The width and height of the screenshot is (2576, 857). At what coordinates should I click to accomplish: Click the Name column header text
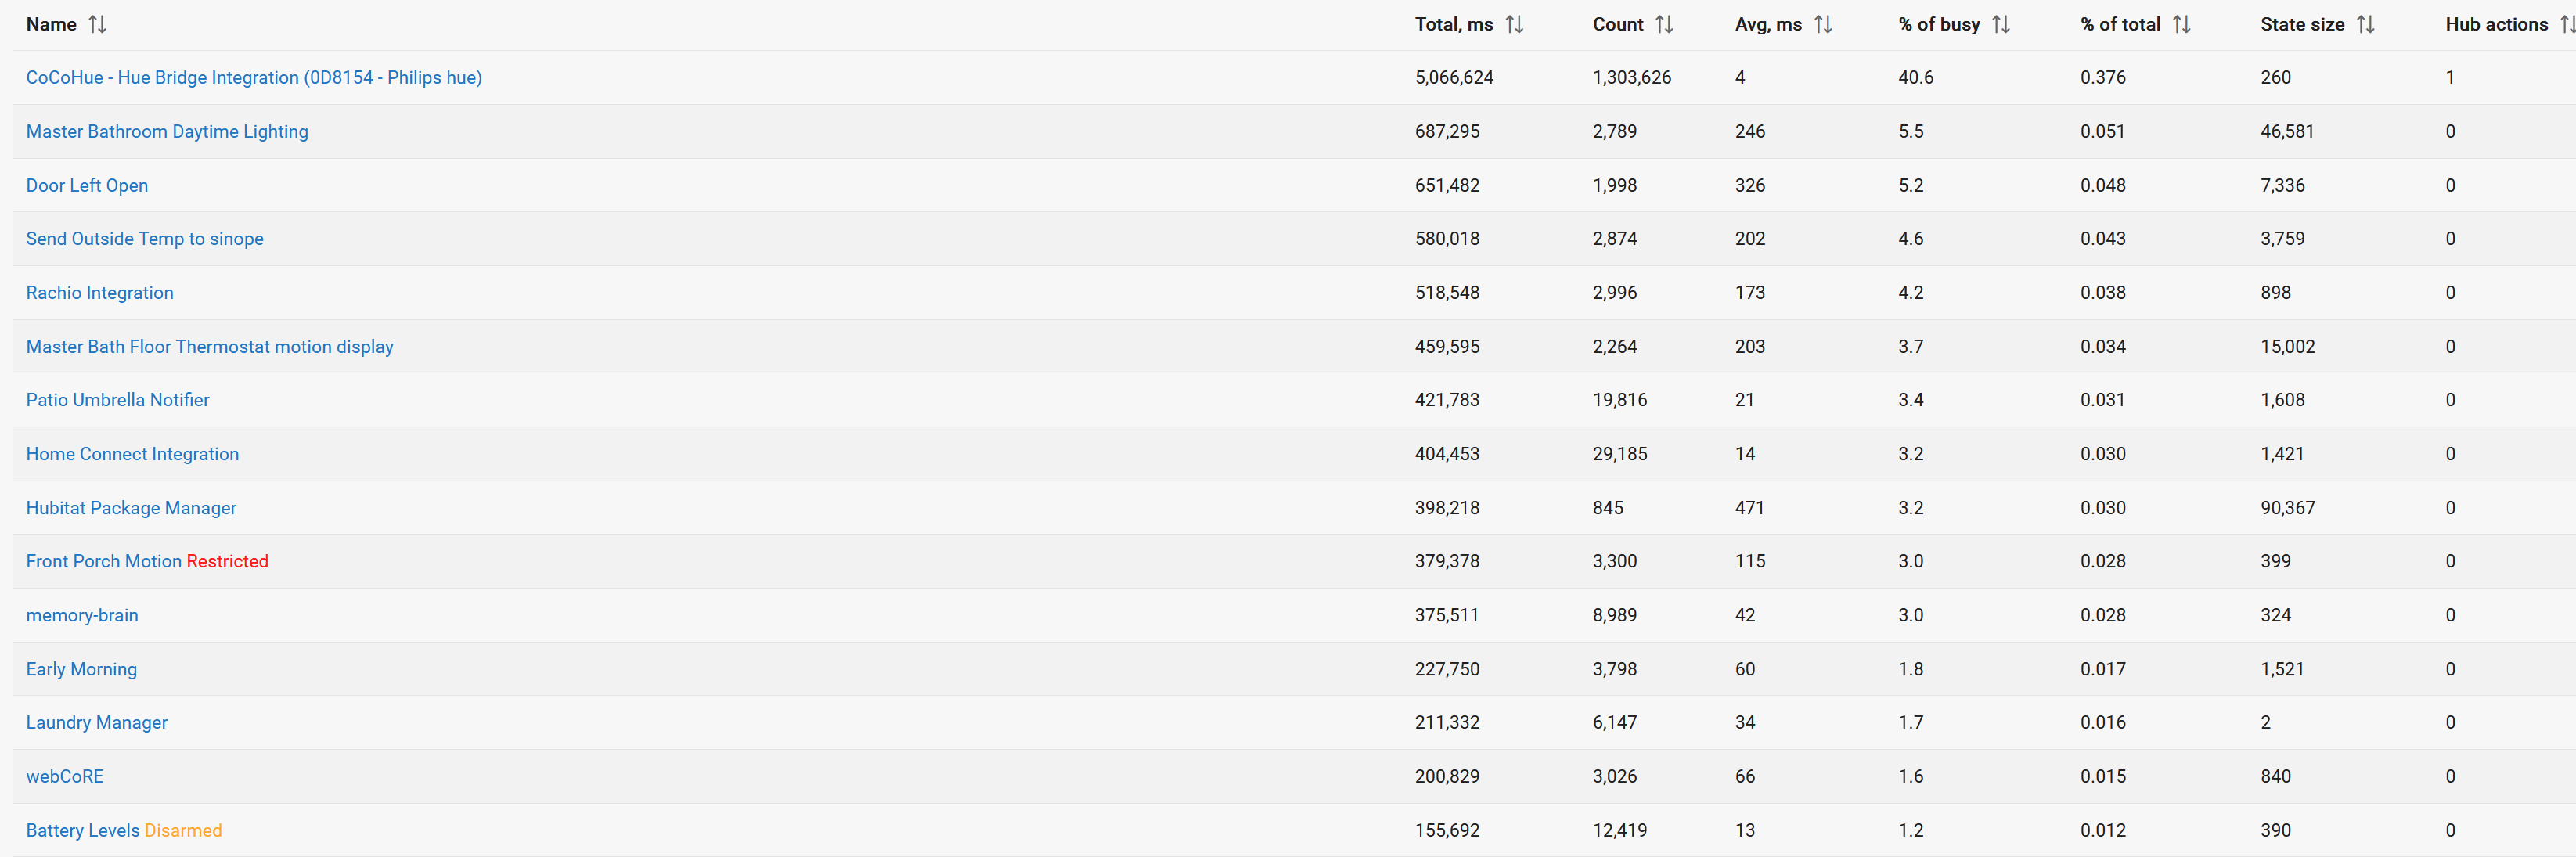(x=51, y=24)
